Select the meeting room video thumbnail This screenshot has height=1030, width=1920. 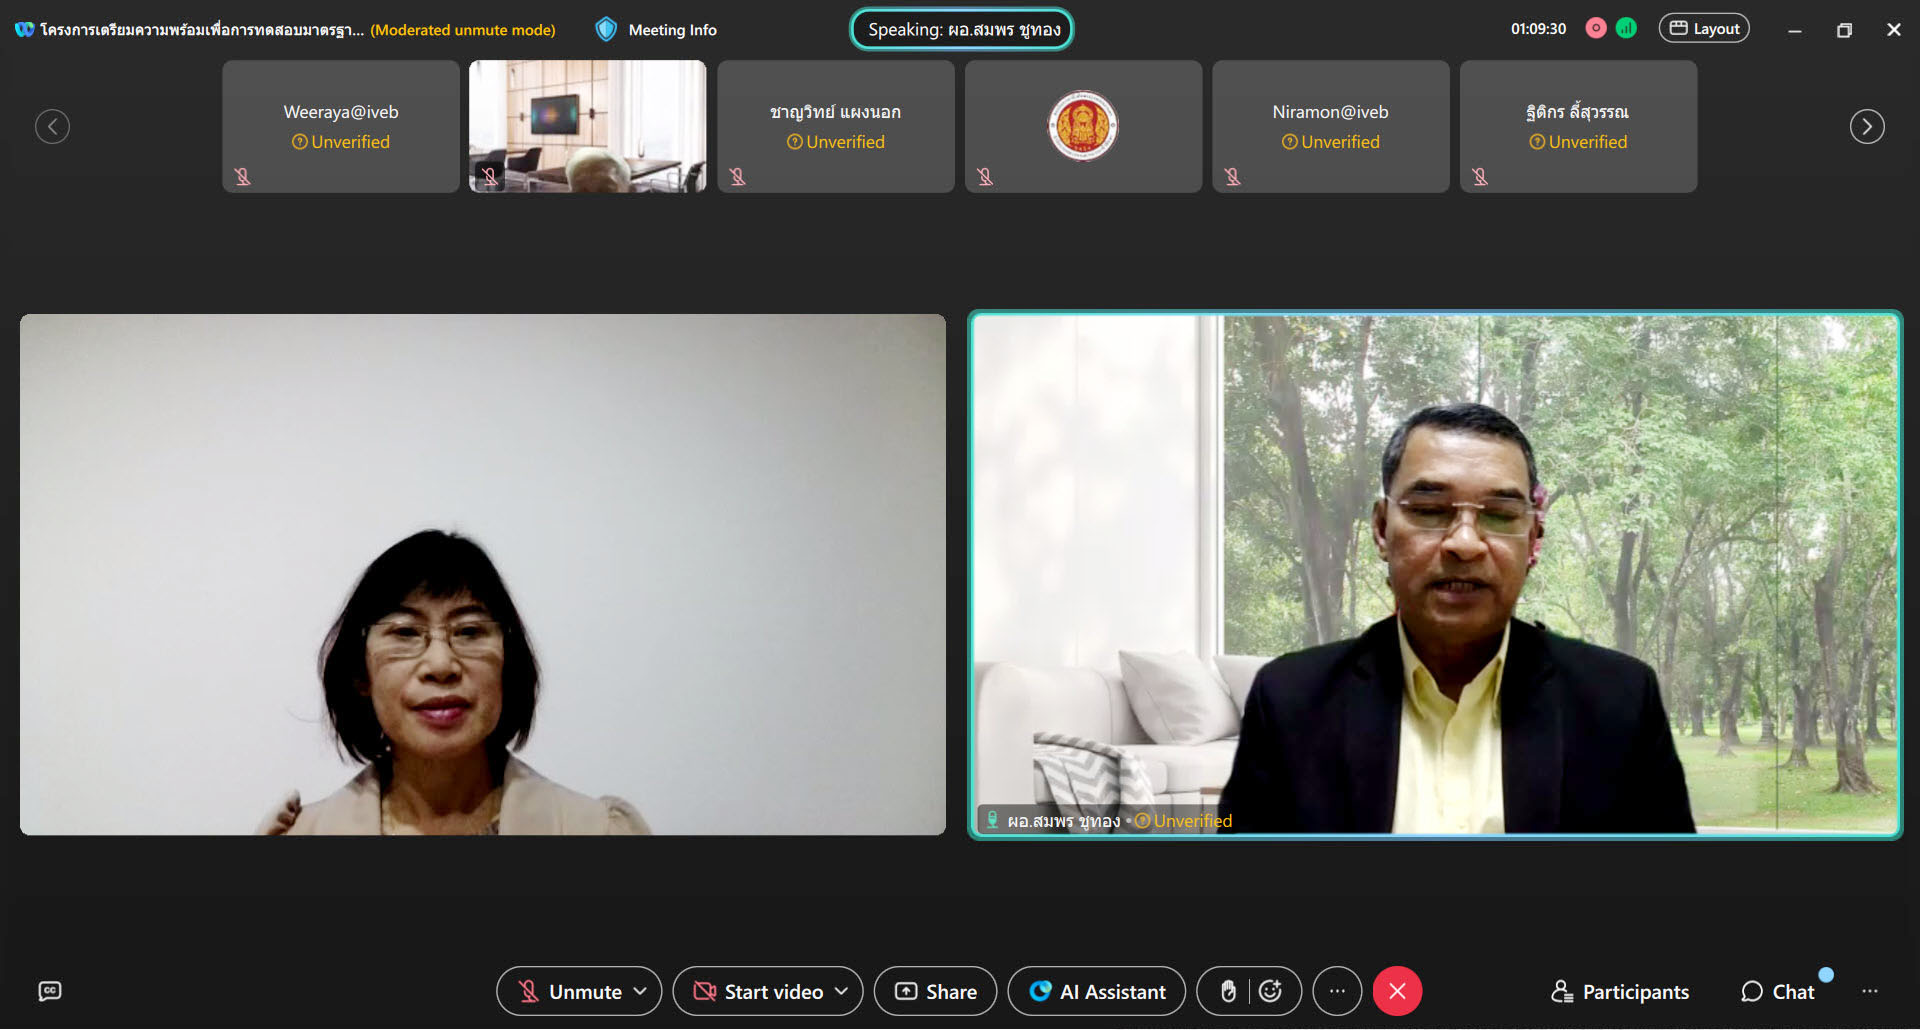(588, 126)
